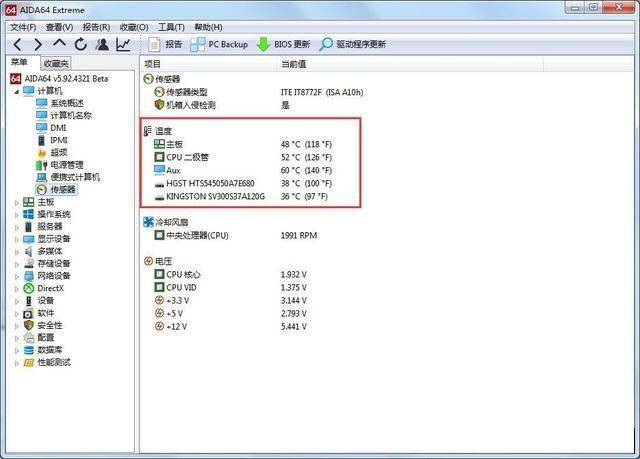640x459 pixels.
Task: Click the 配置 tree icon
Action: click(x=29, y=338)
